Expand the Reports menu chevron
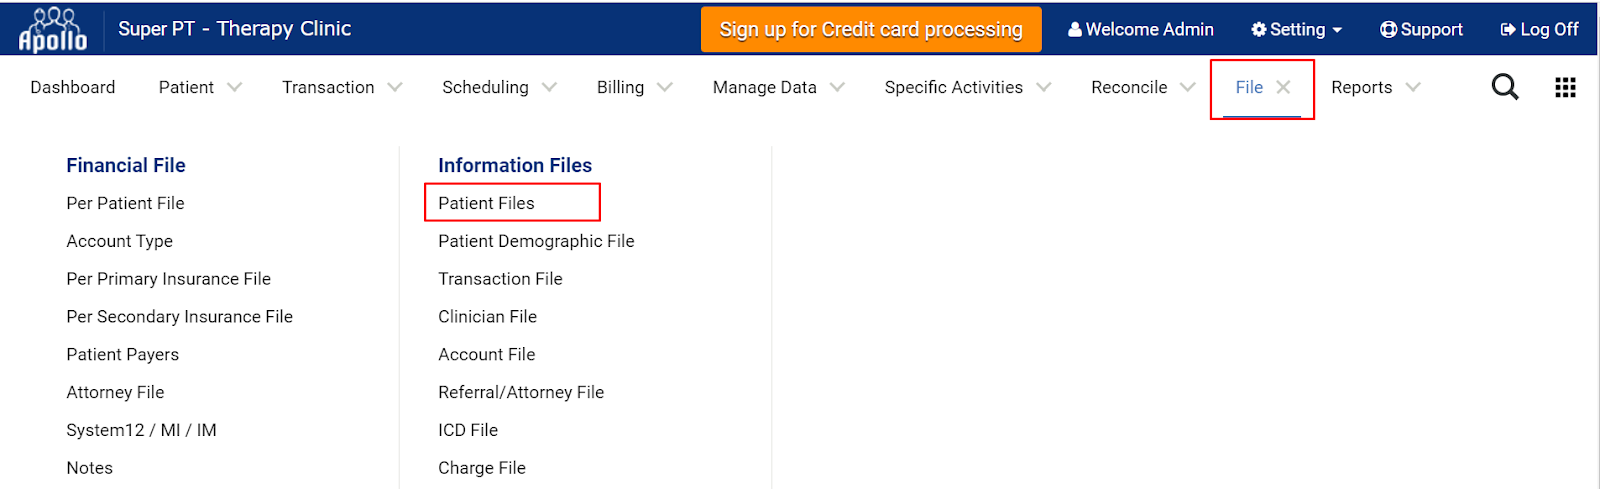This screenshot has height=489, width=1600. tap(1413, 87)
